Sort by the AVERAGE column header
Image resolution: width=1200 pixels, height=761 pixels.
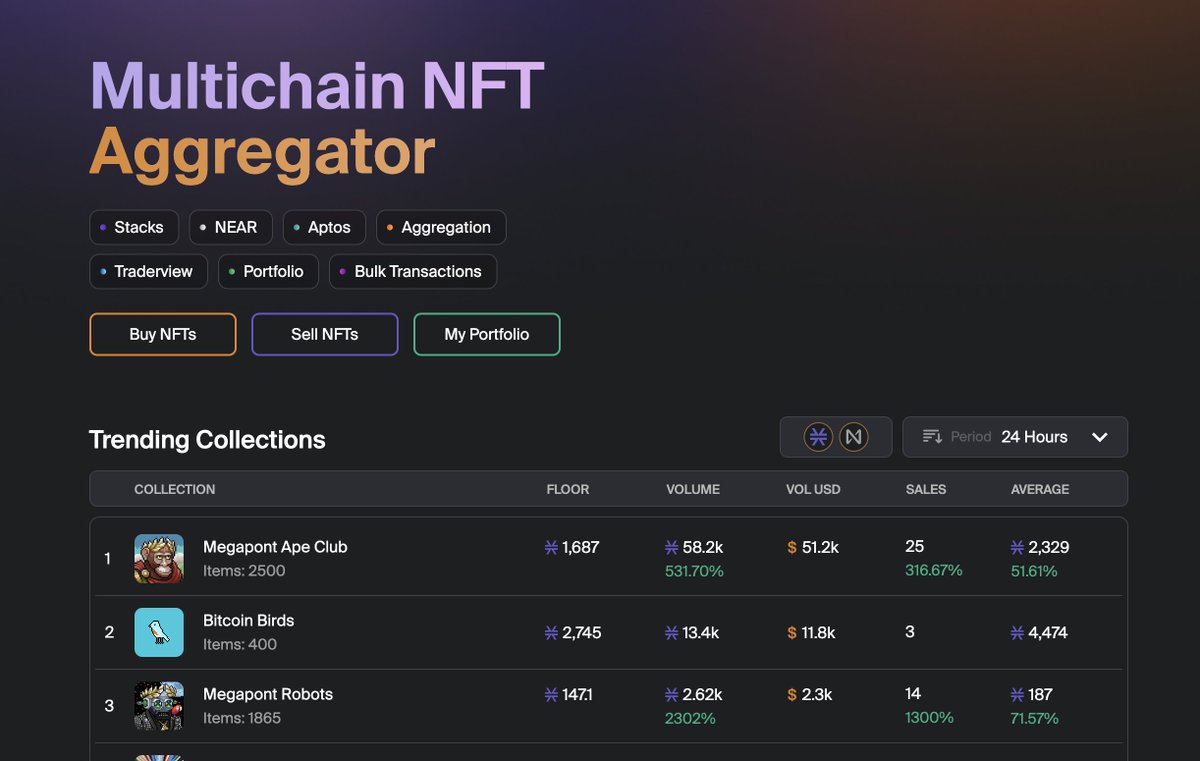pos(1040,489)
